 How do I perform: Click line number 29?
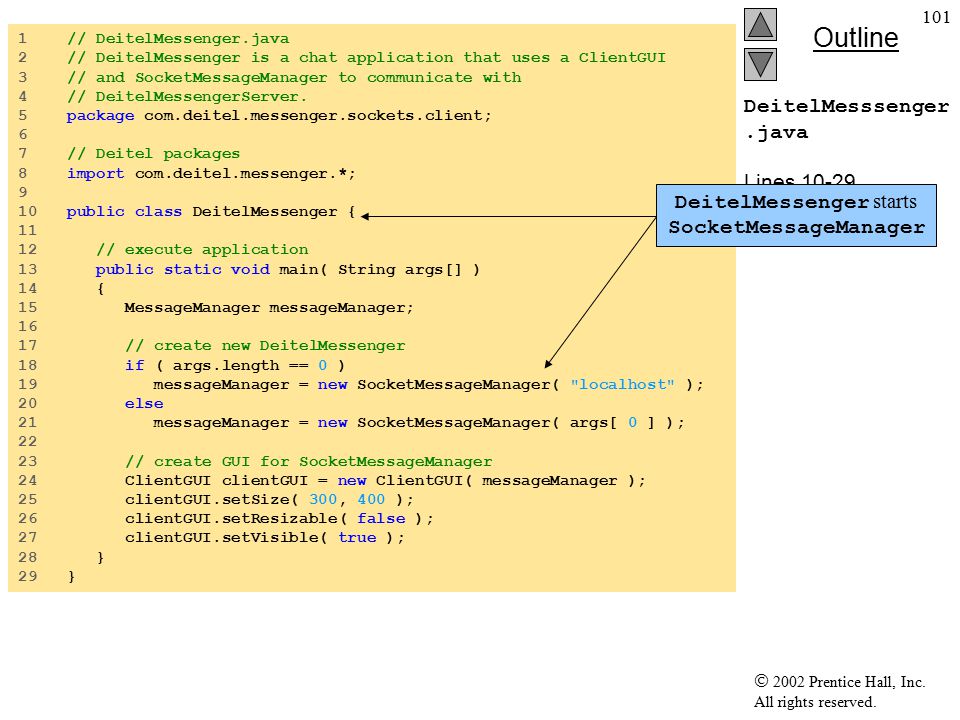28,576
